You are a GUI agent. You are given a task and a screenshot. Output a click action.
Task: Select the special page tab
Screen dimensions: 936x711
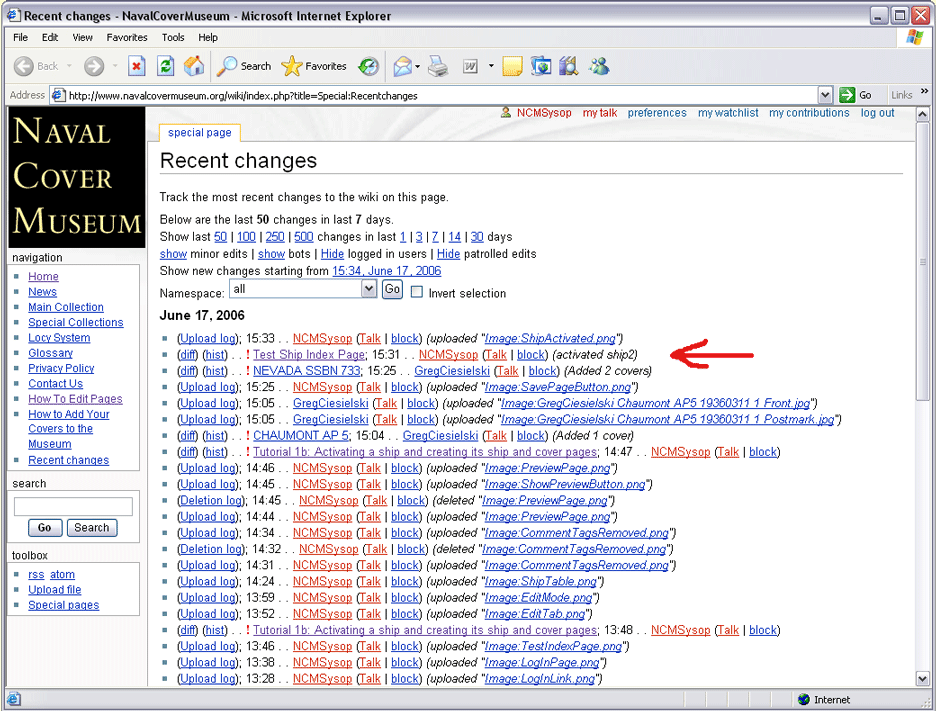click(199, 133)
